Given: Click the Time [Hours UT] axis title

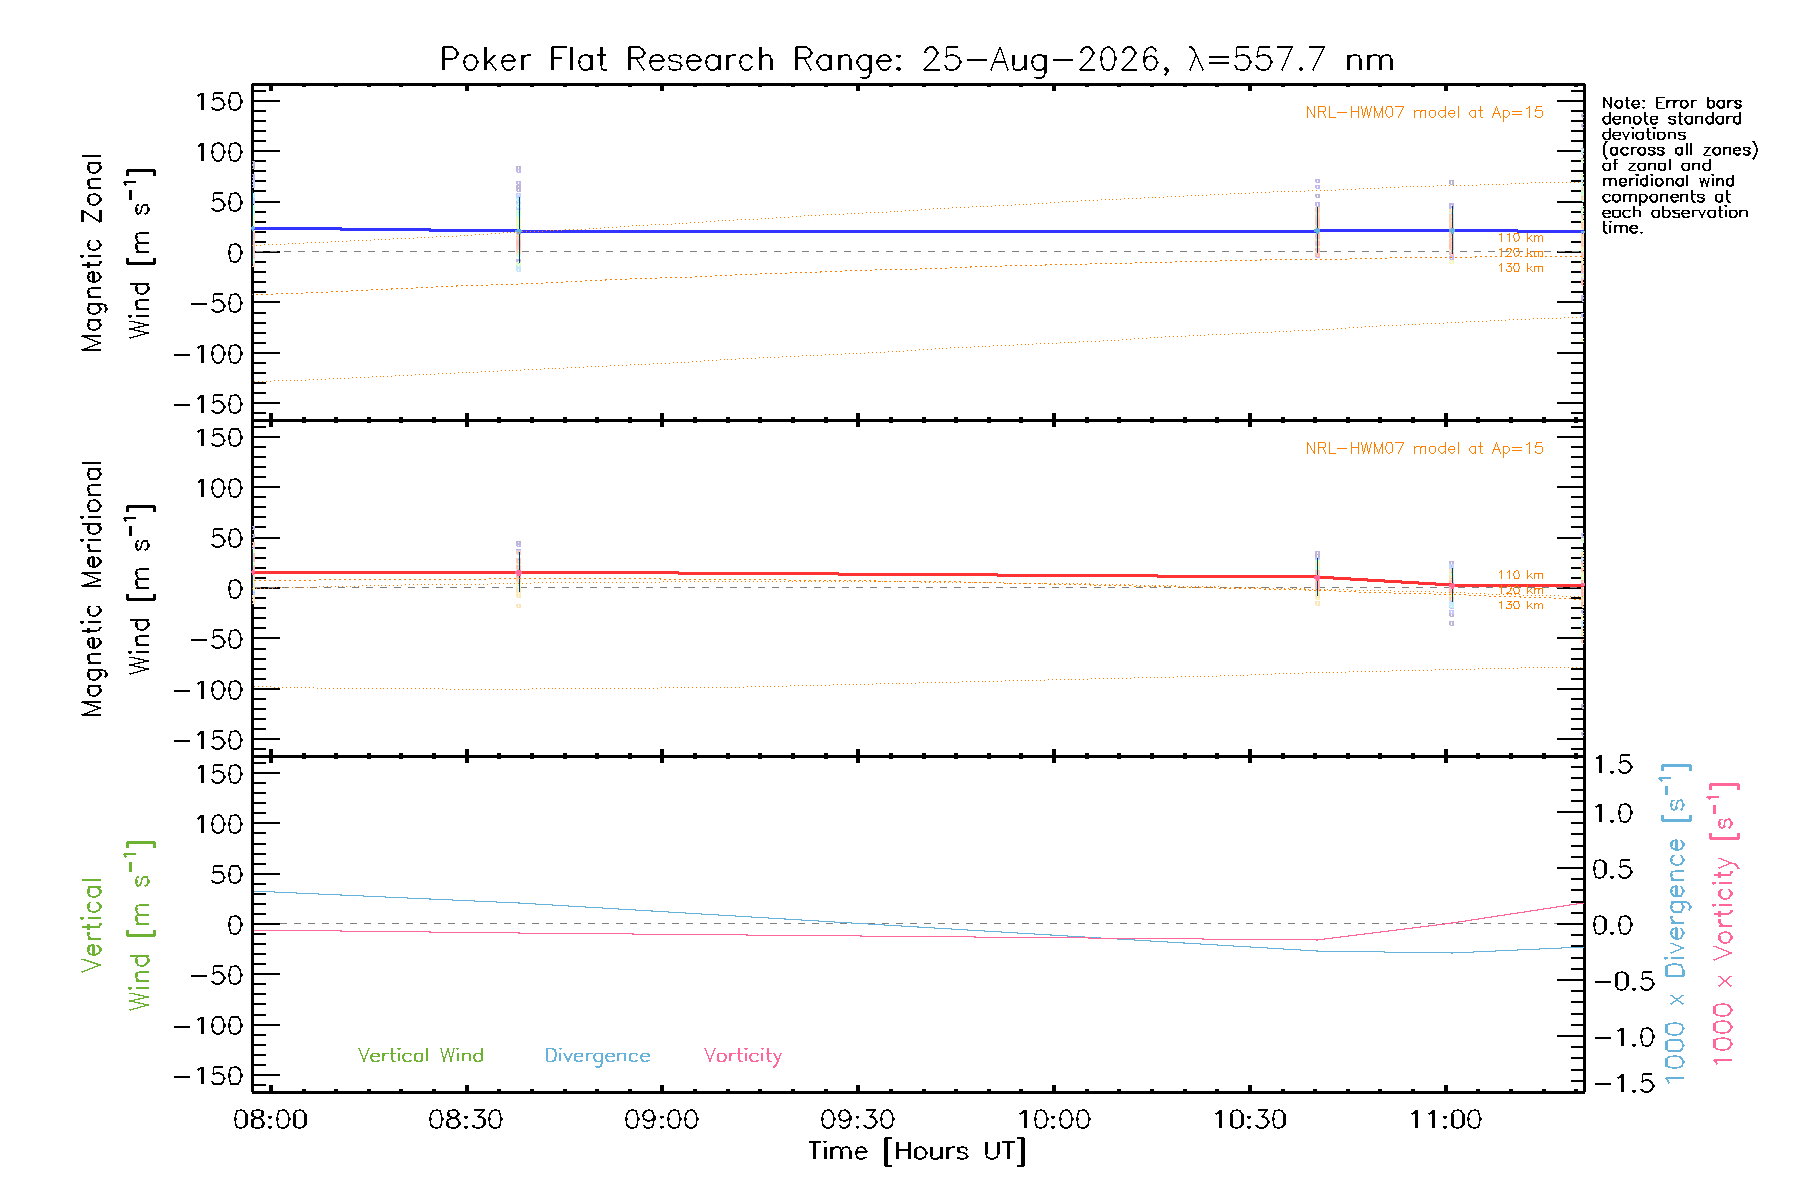Looking at the screenshot, I should pos(917,1151).
